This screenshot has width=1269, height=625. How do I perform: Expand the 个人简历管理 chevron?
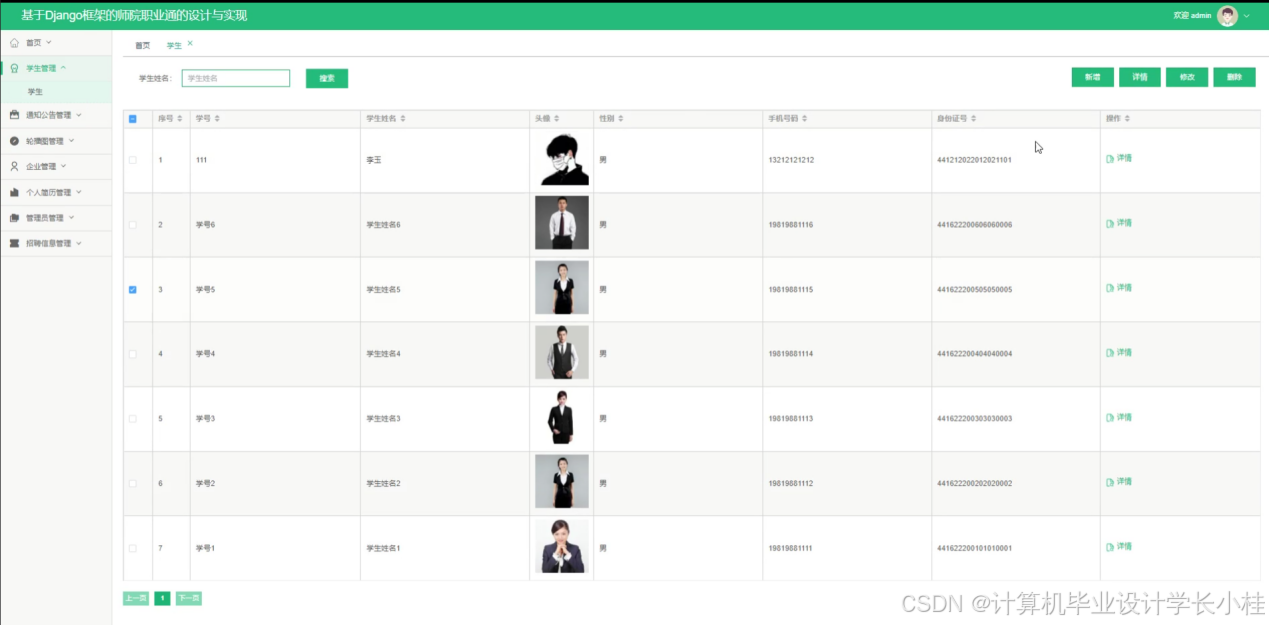(x=79, y=192)
